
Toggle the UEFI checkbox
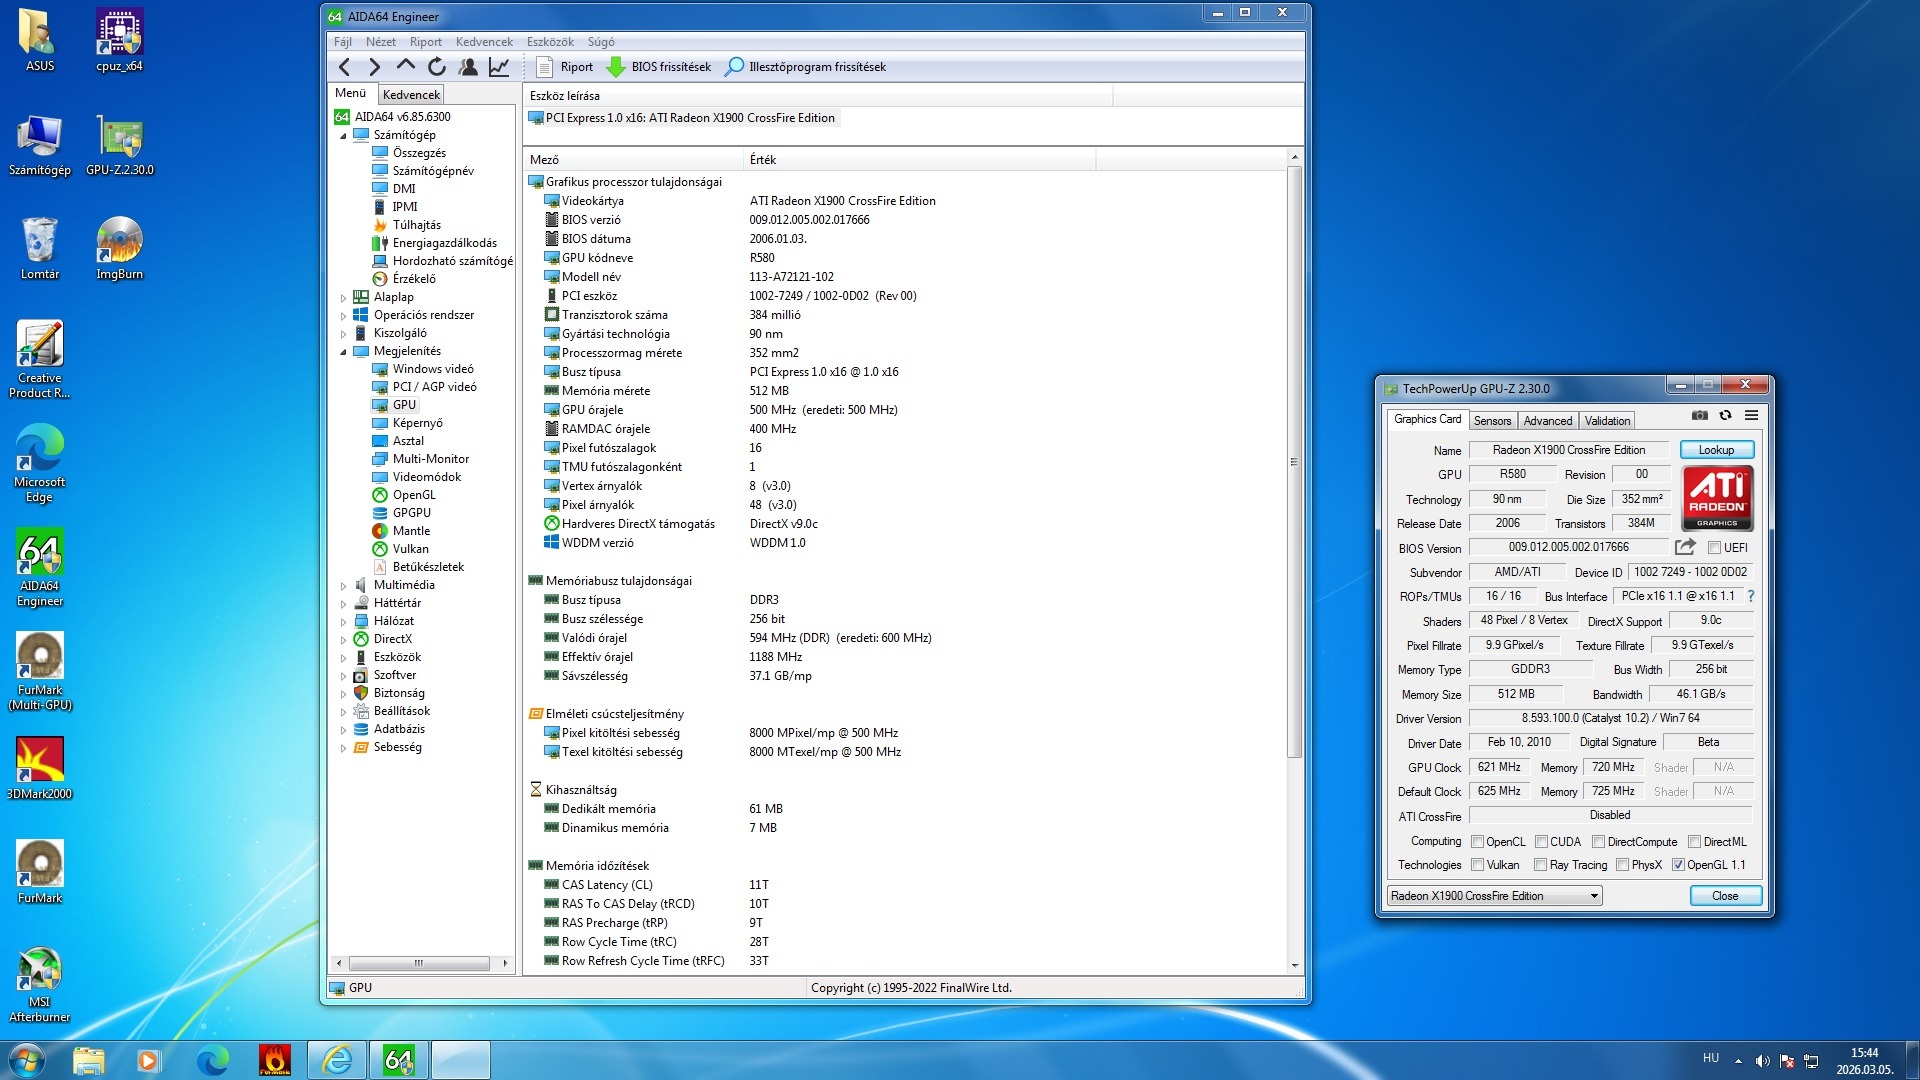pyautogui.click(x=1714, y=548)
